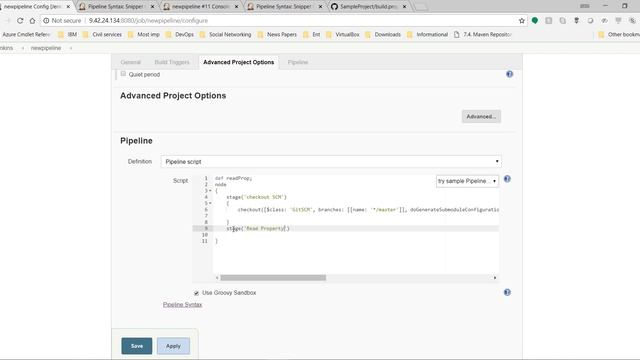Image resolution: width=640 pixels, height=360 pixels.
Task: Open the Azure Cmdlet Reference bookmark
Action: click(x=25, y=35)
